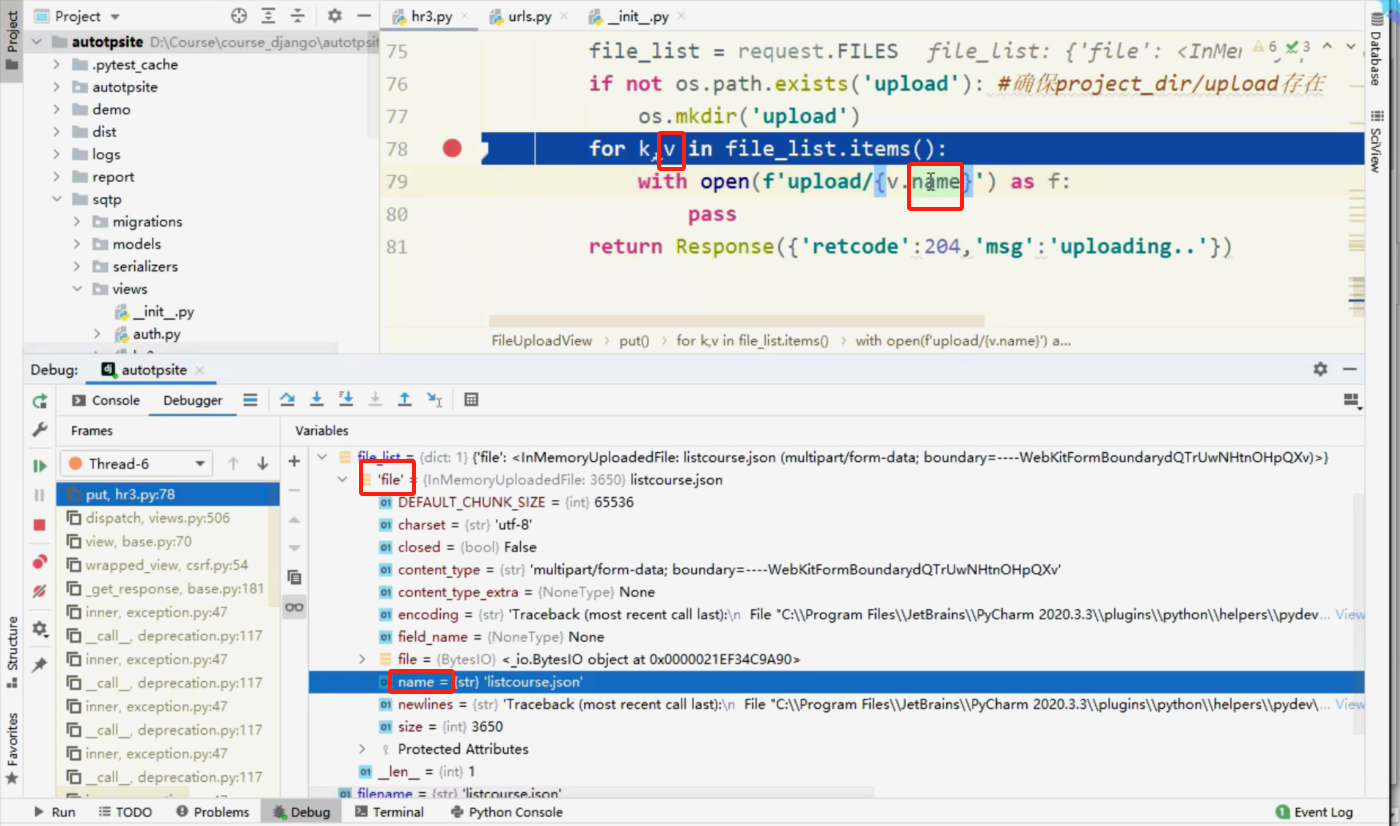Open the Thread-6 thread dropdown

[x=136, y=464]
